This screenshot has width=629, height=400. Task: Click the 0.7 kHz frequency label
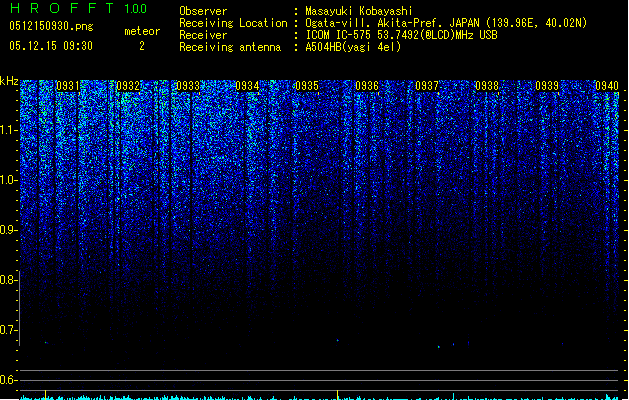tap(8, 330)
